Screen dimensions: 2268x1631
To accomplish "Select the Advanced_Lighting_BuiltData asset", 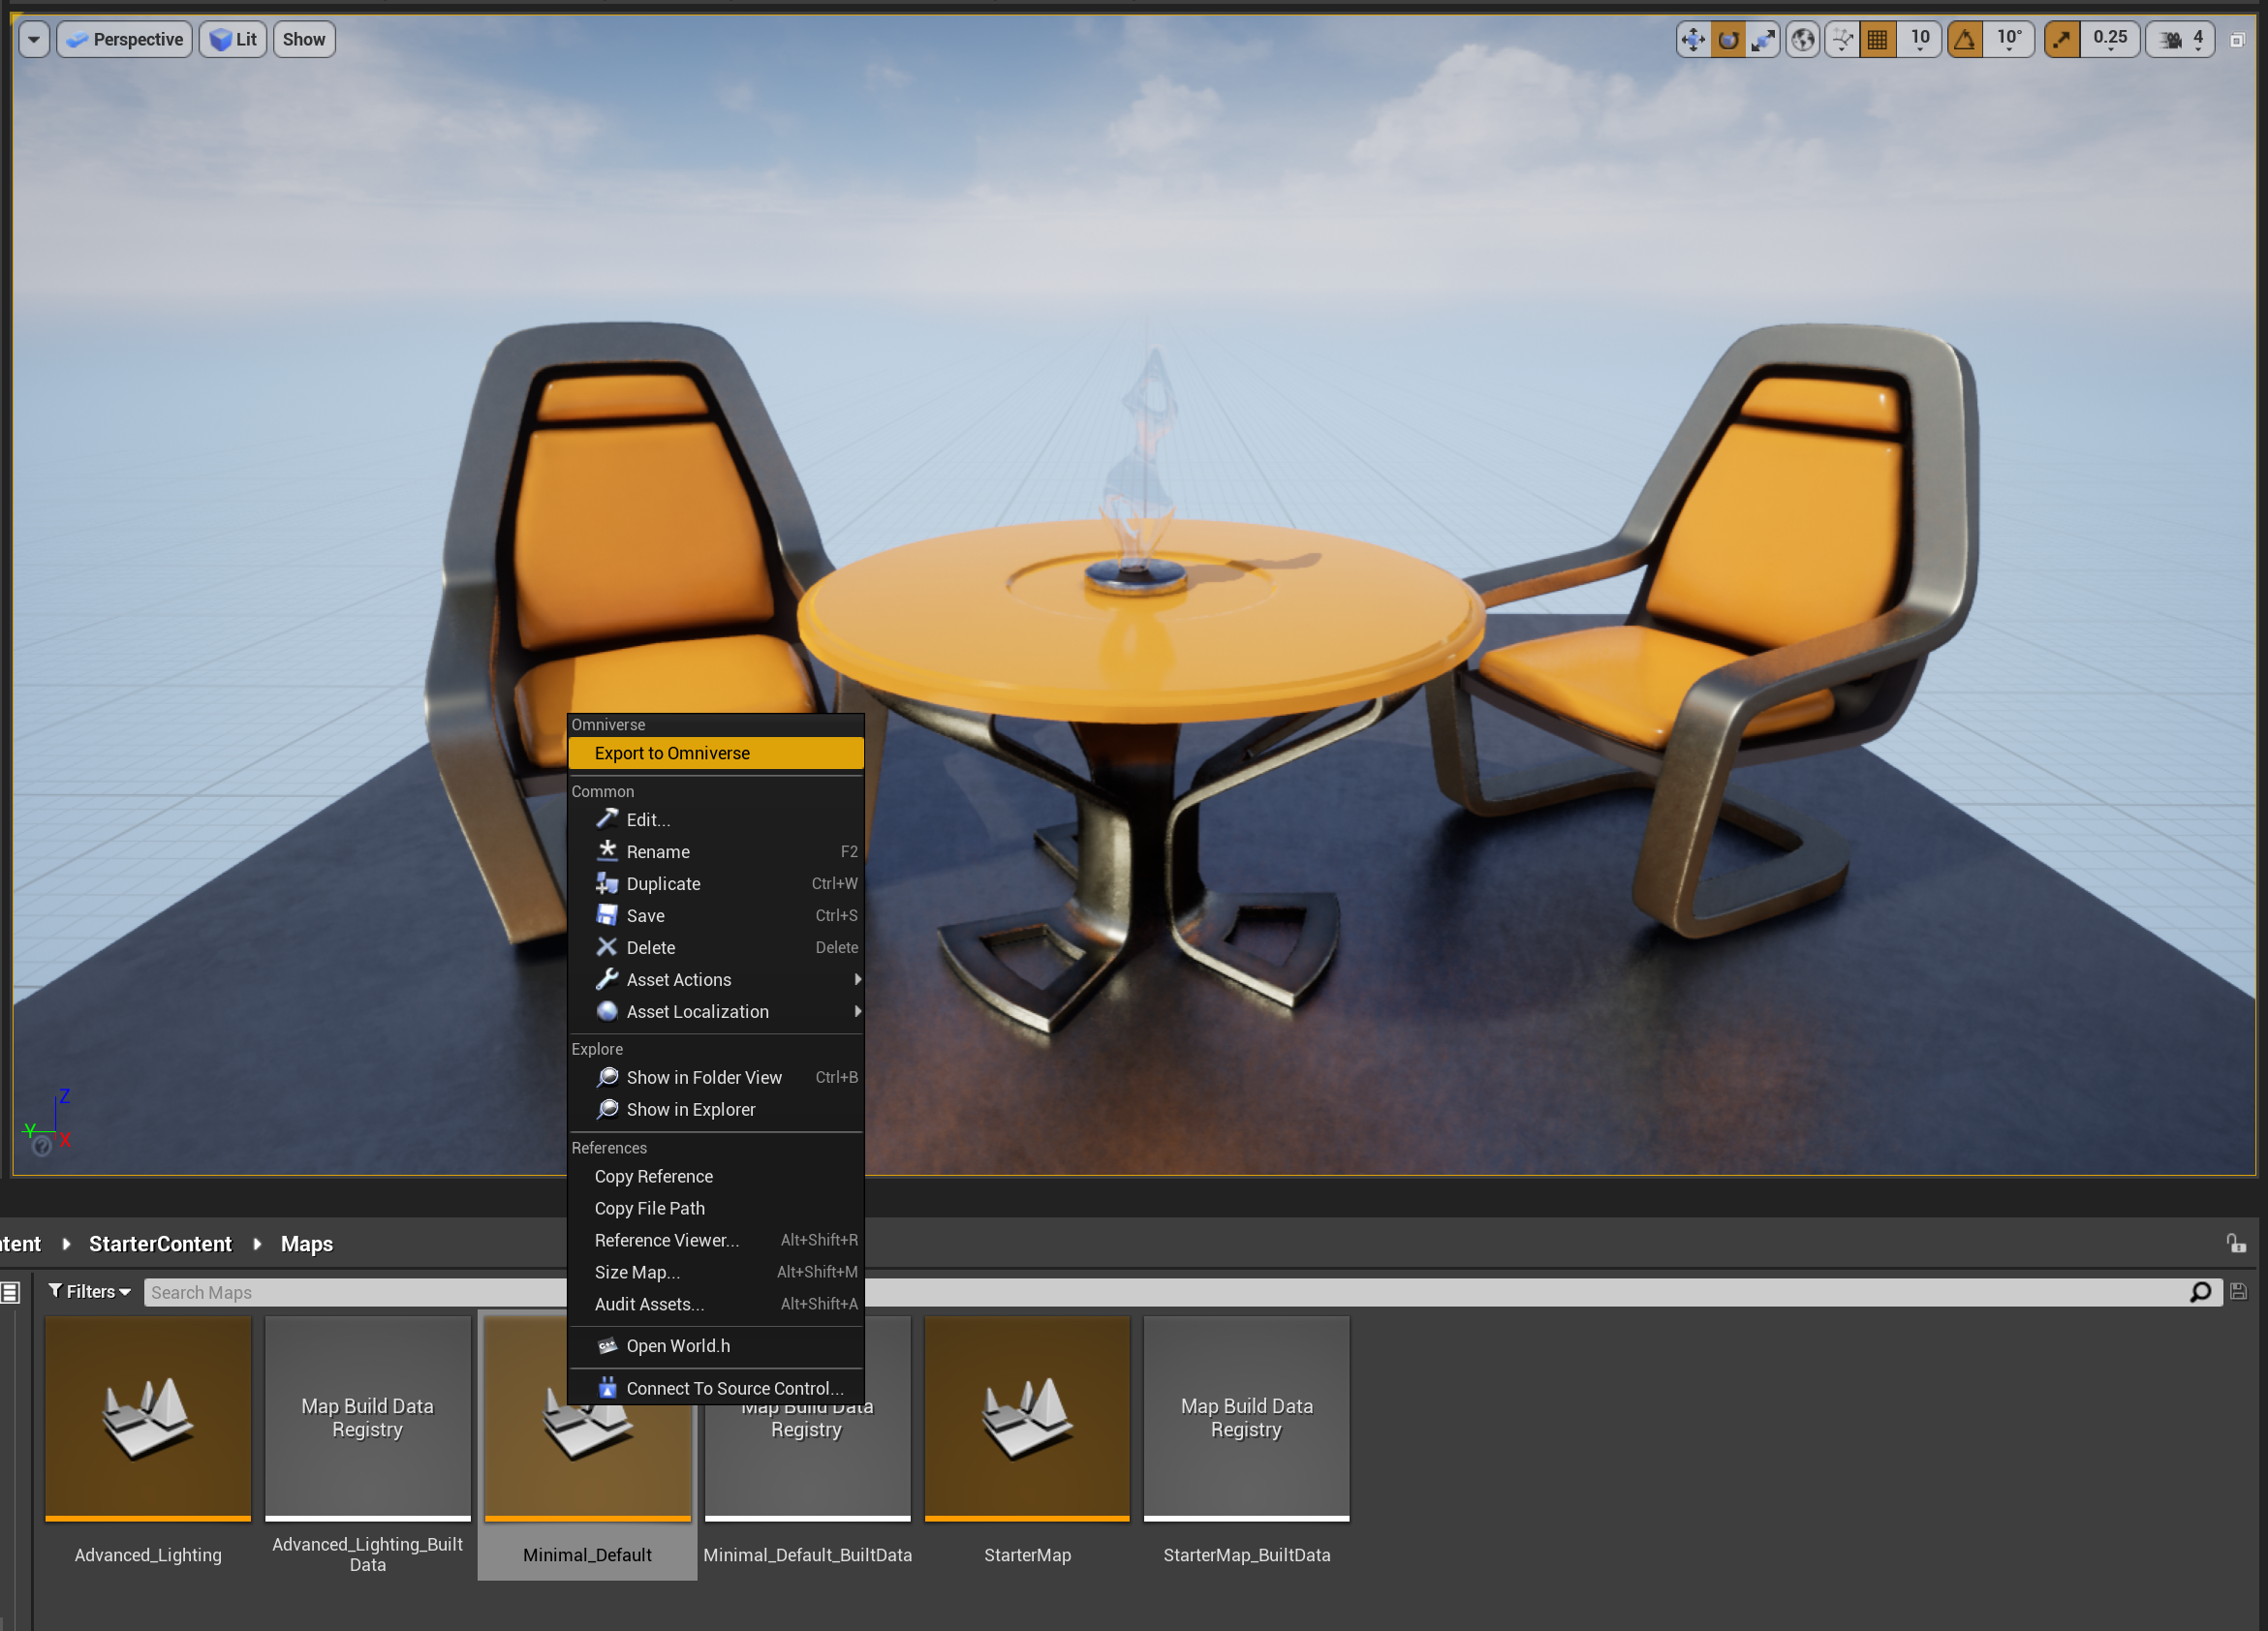I will 367,1419.
